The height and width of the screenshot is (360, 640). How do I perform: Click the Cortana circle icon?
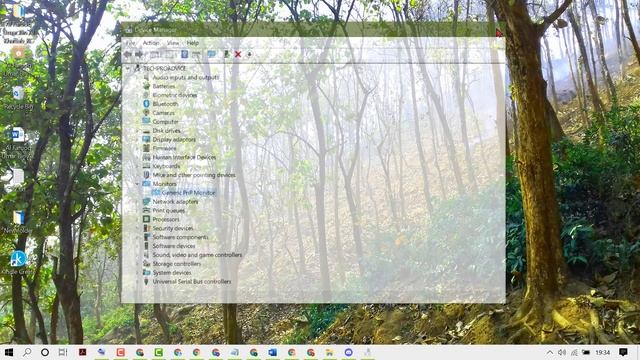(x=45, y=352)
